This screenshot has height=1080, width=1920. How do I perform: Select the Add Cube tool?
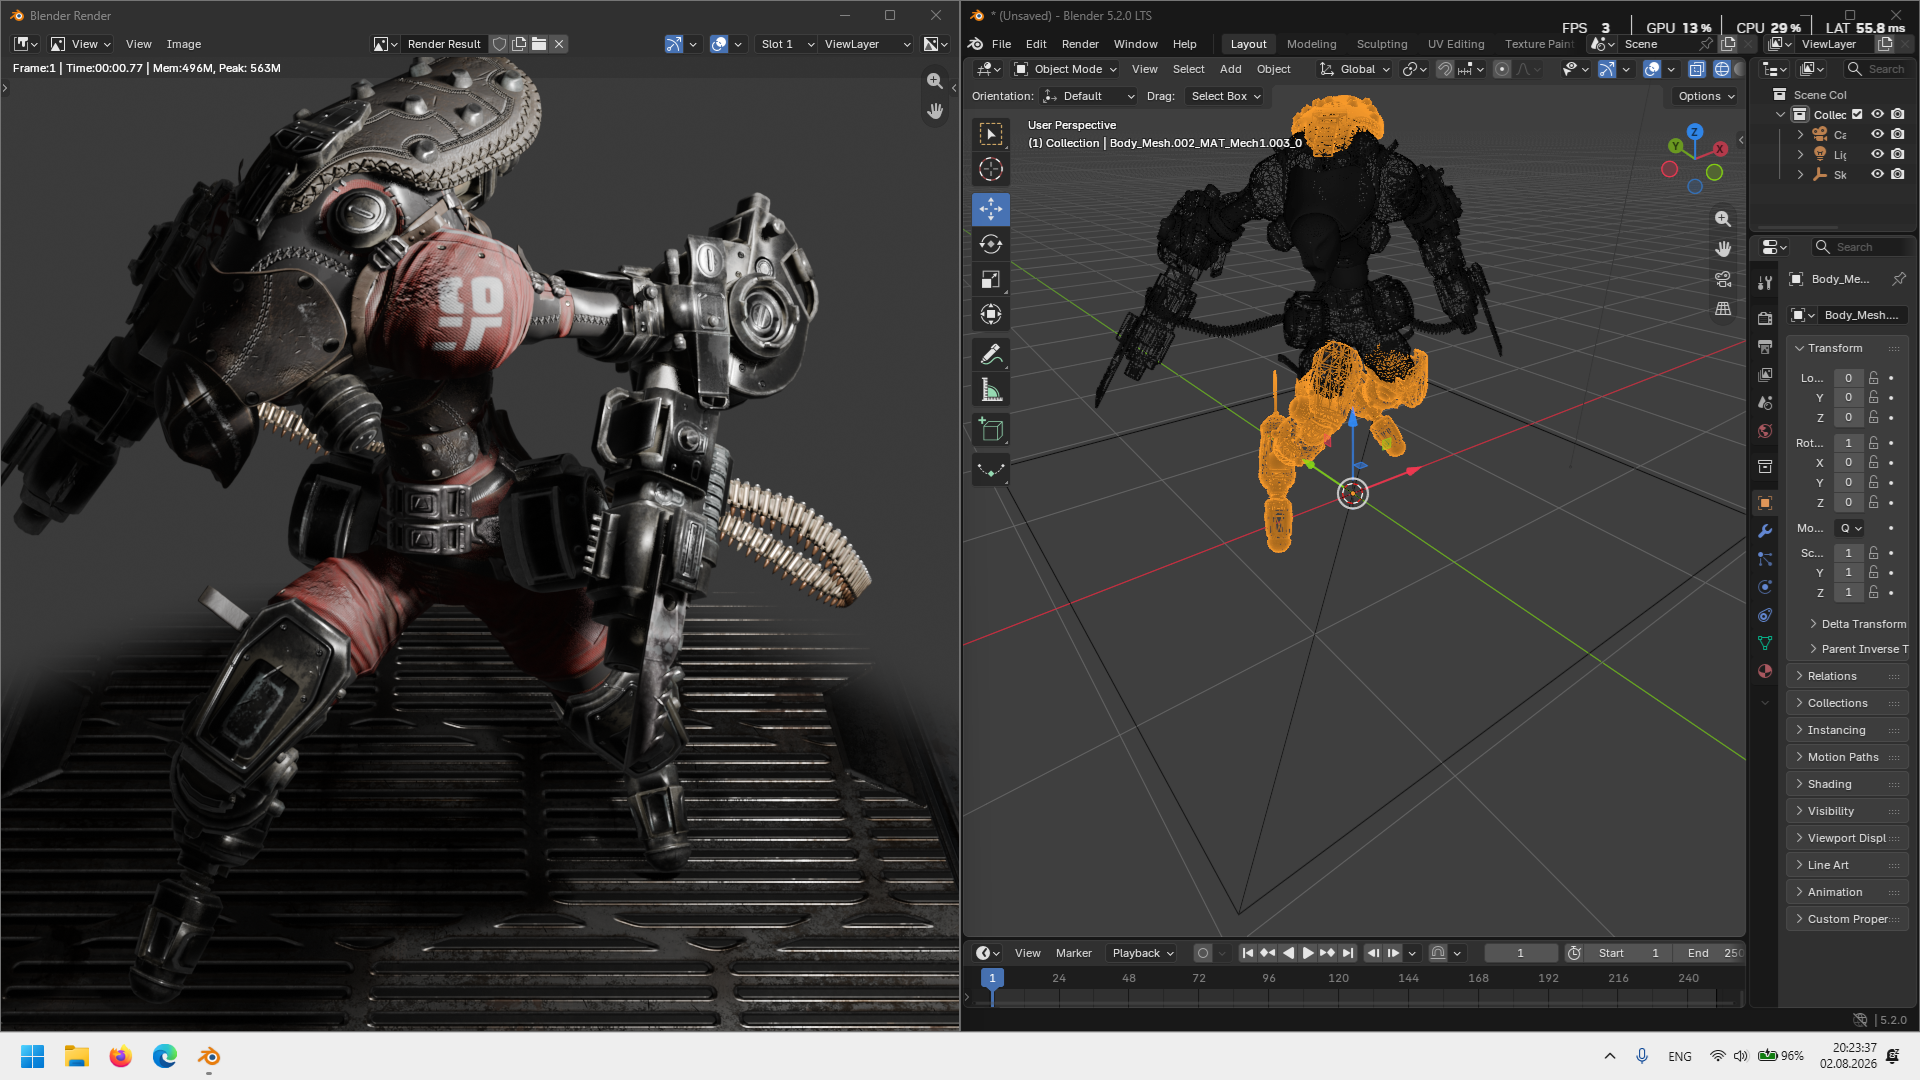click(990, 430)
